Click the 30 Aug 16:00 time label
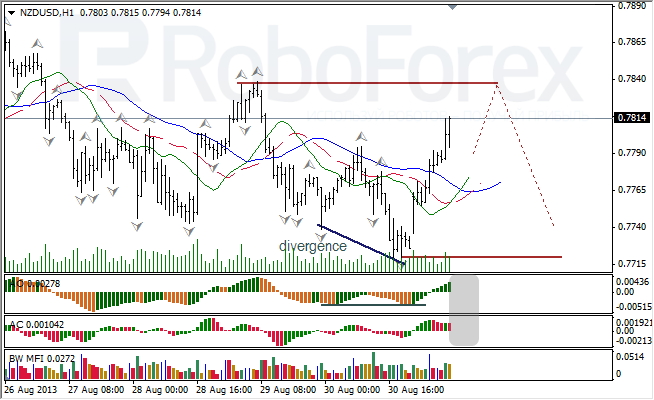Image resolution: width=654 pixels, height=400 pixels. pos(416,390)
